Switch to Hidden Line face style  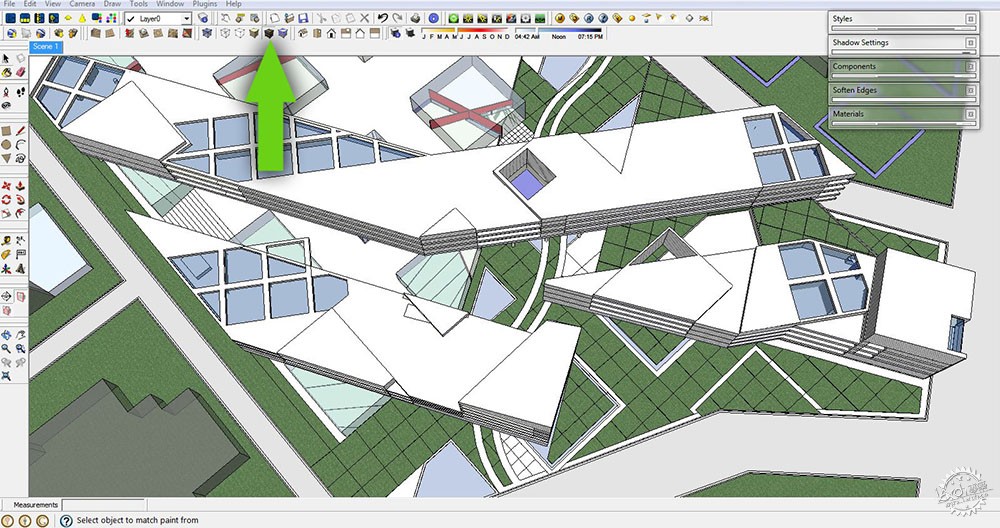(240, 33)
